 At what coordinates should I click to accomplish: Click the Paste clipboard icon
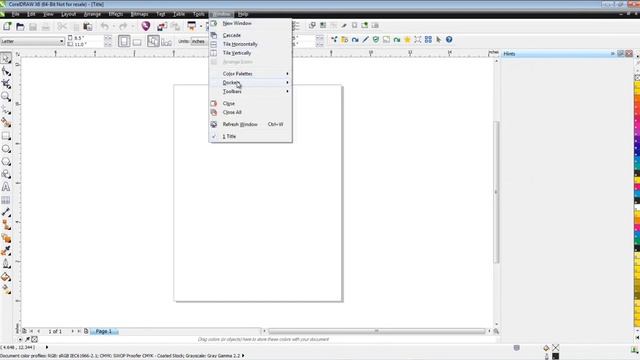[x=87, y=27]
